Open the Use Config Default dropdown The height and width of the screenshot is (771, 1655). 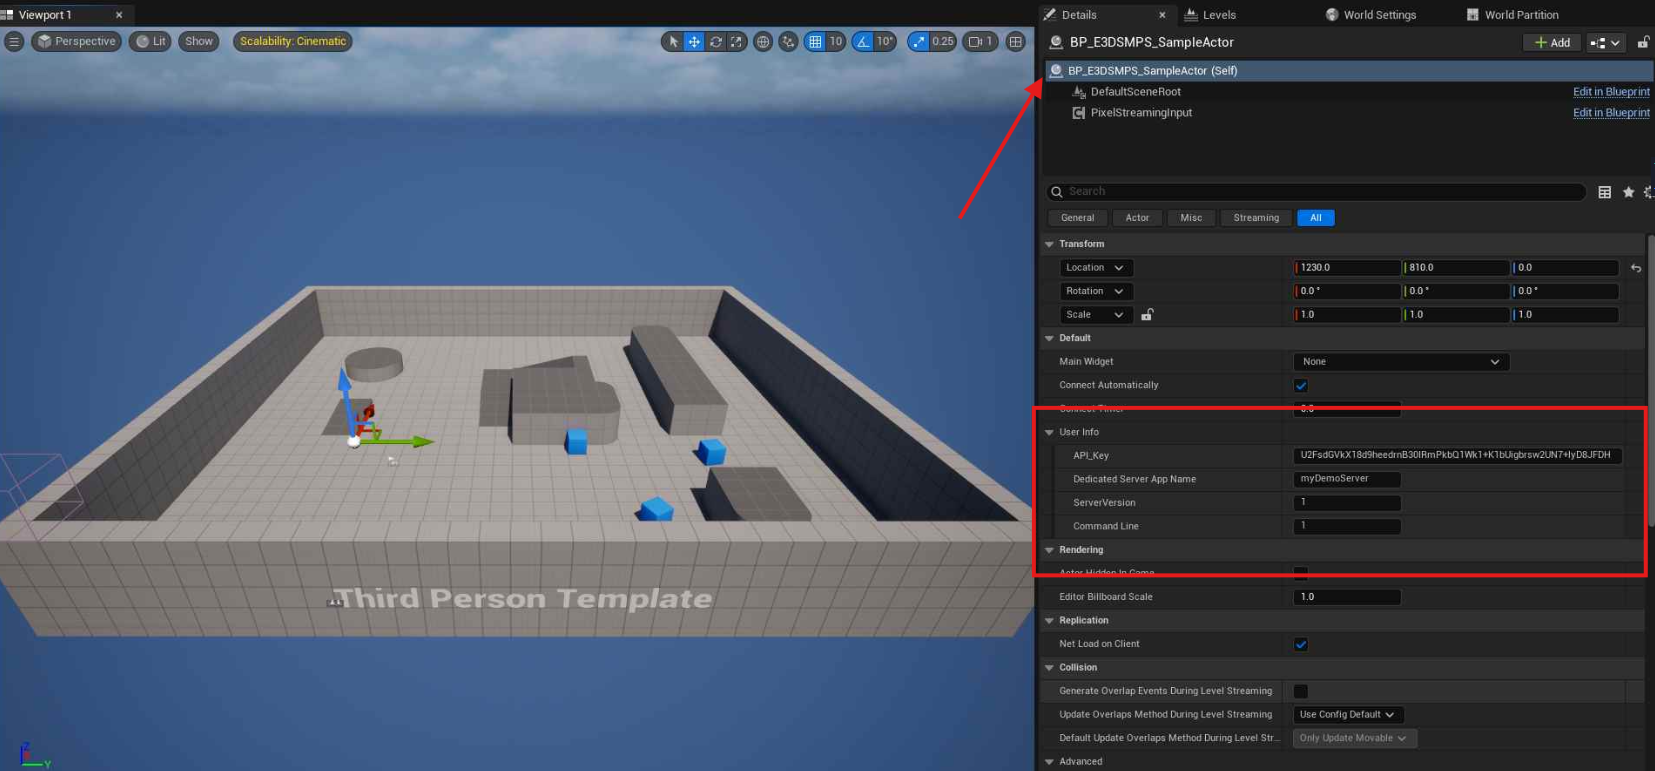click(x=1347, y=715)
